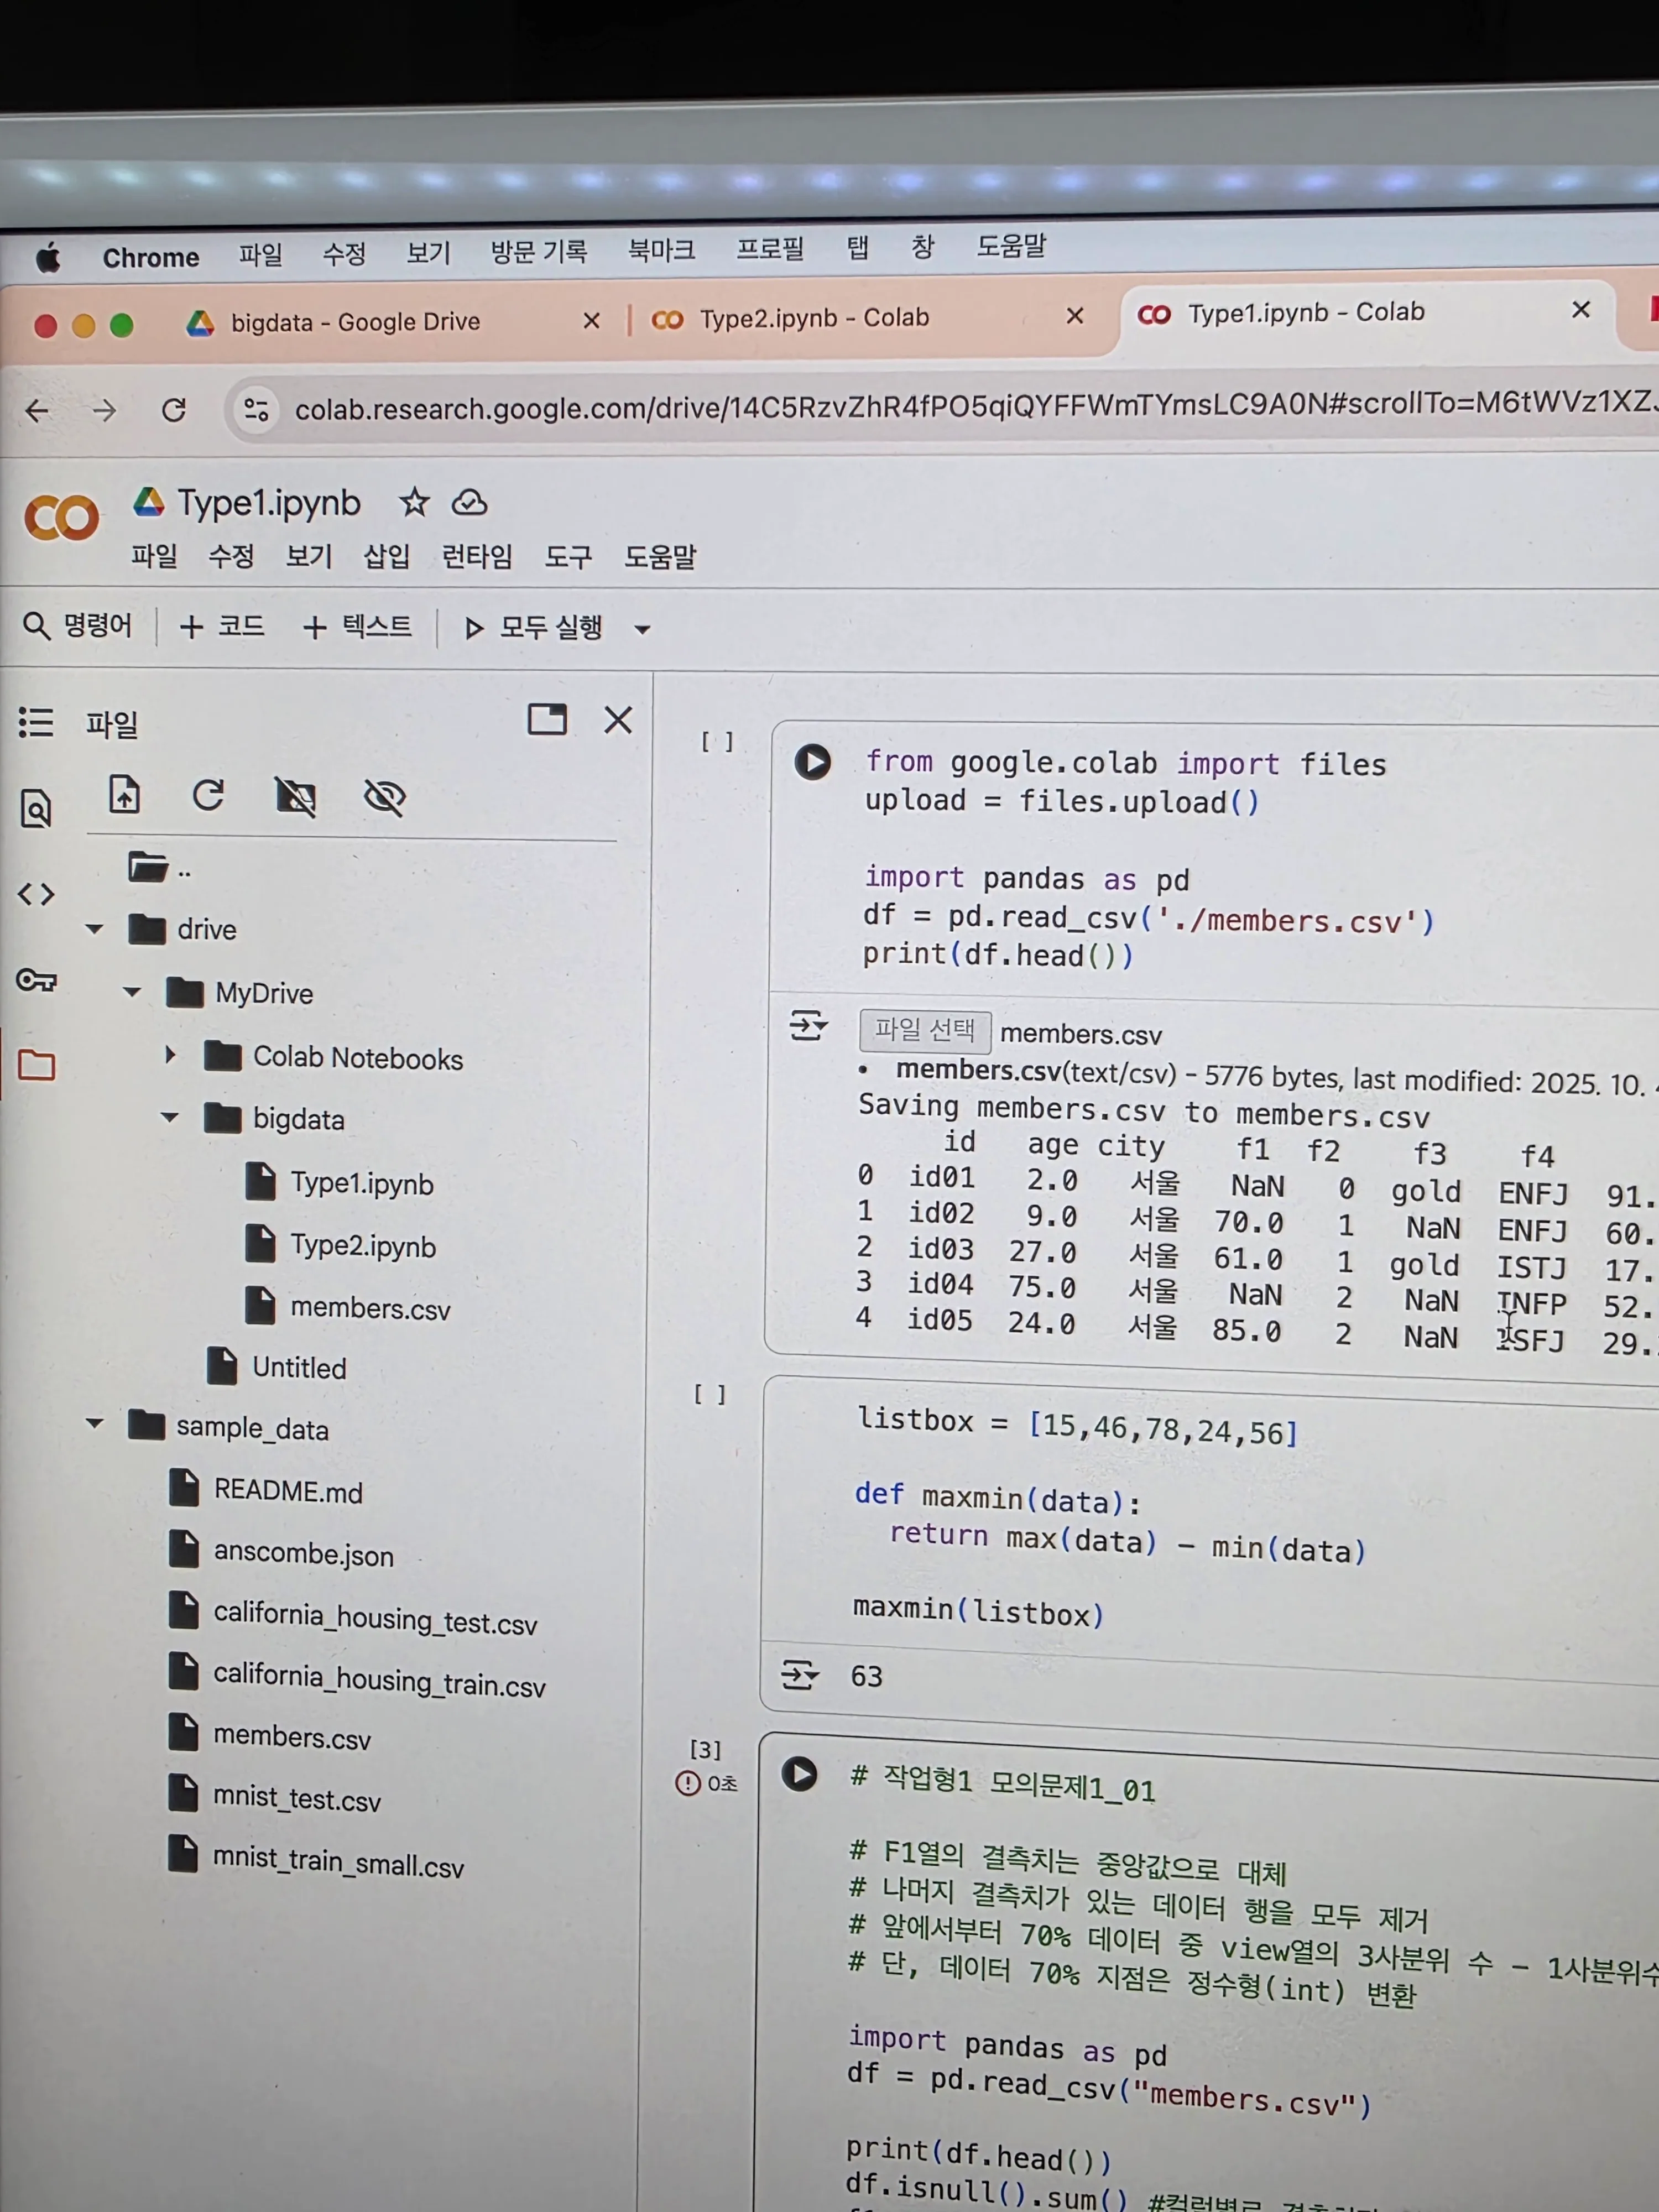Run the files upload code cell
Screen dimensions: 1659x2212
click(x=812, y=763)
